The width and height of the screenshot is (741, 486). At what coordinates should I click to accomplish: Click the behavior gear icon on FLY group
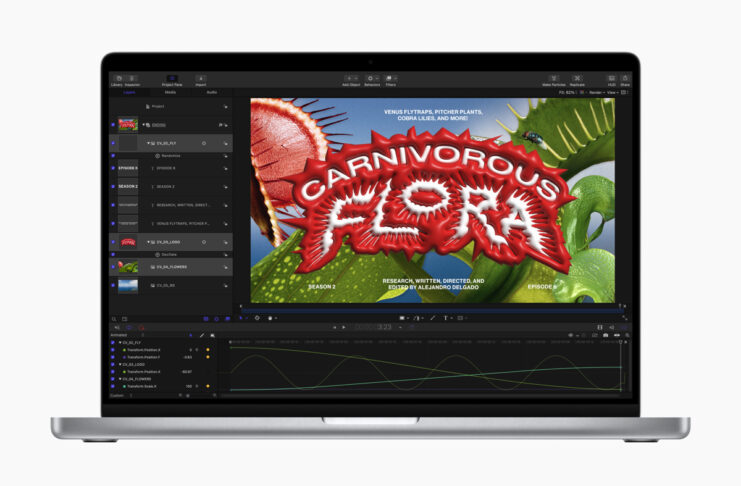[x=204, y=143]
